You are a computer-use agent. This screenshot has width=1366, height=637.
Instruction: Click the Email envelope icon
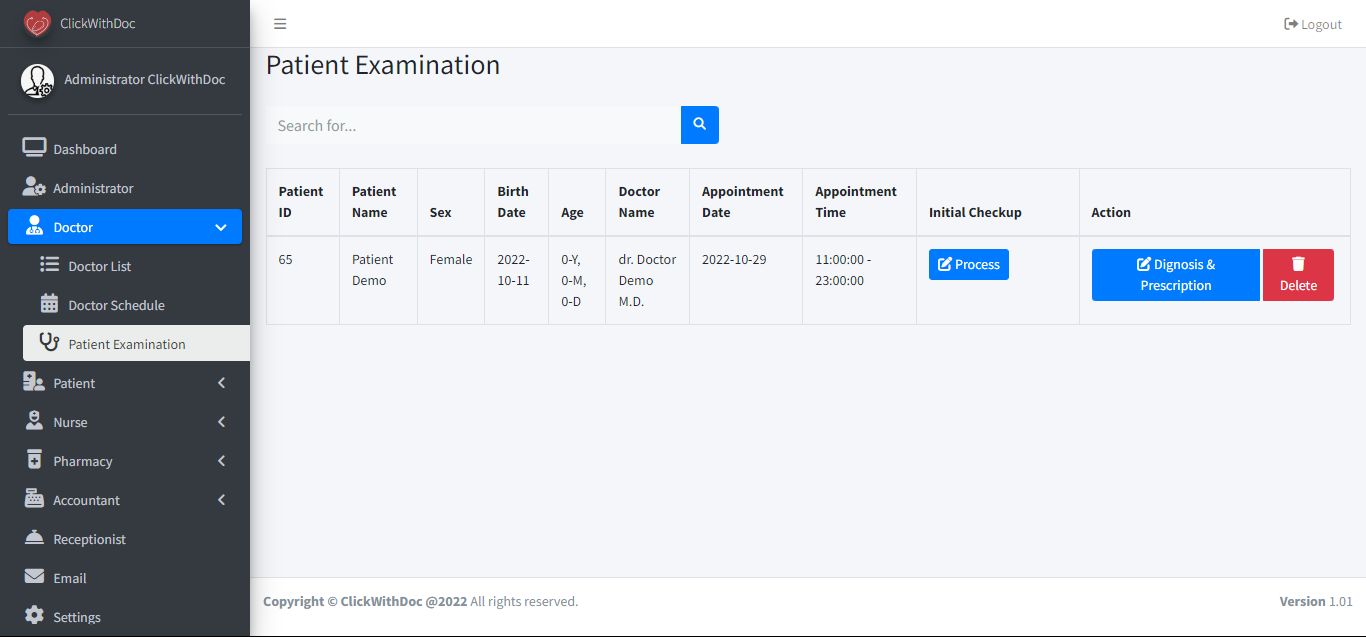pos(34,577)
